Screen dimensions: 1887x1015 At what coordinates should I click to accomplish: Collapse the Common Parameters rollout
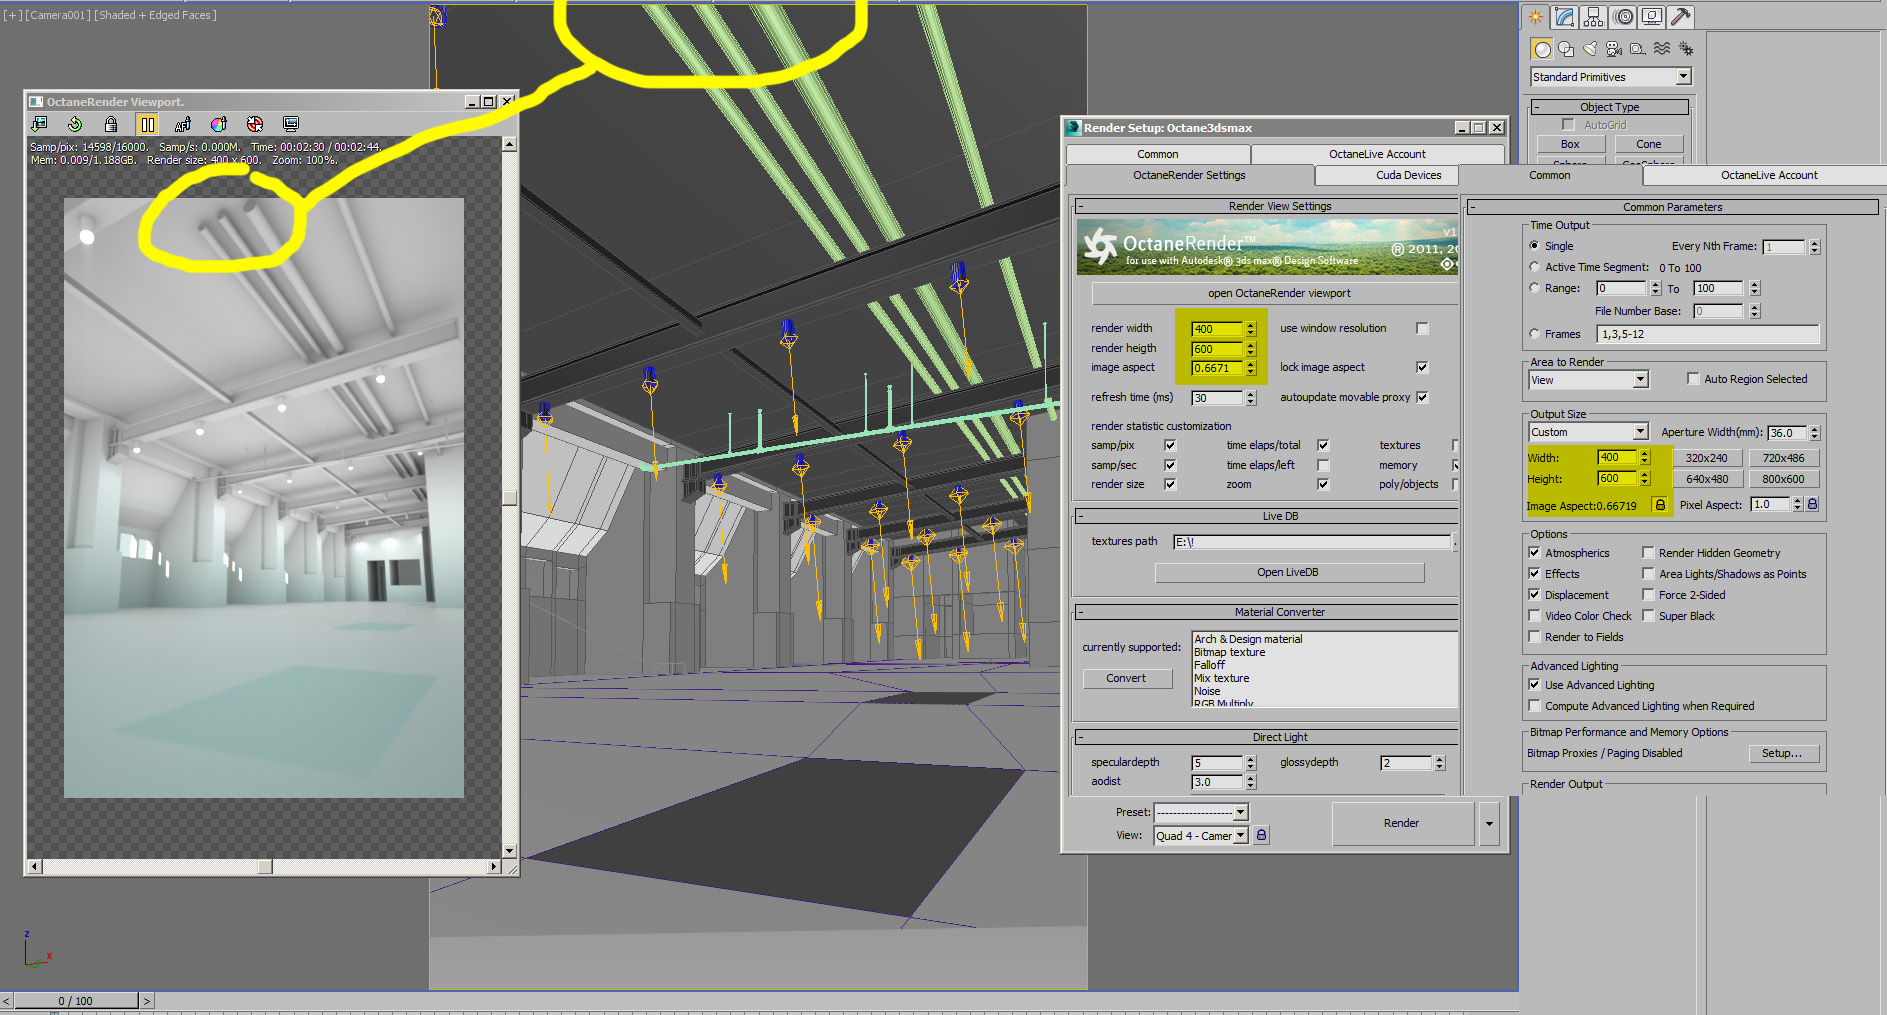coord(1473,207)
